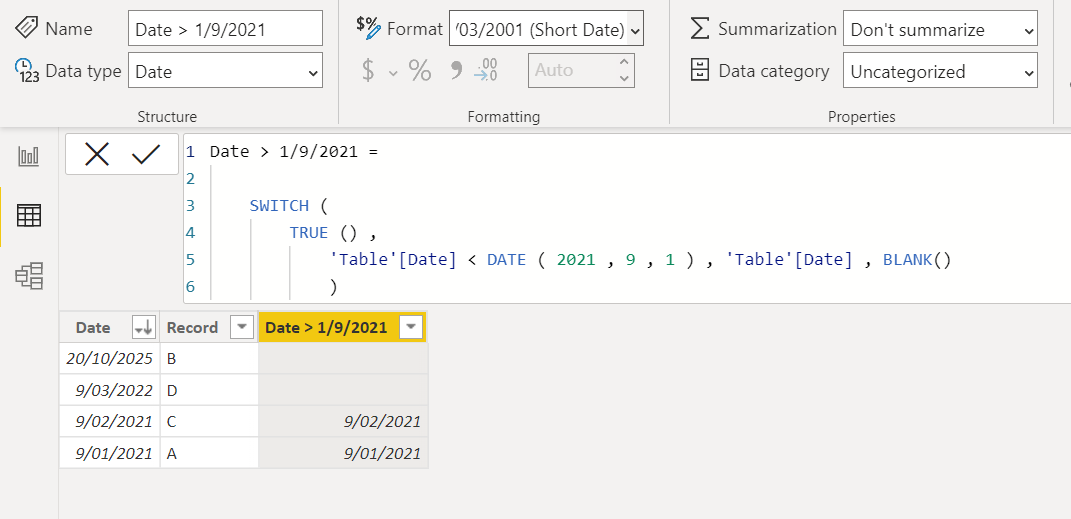The width and height of the screenshot is (1071, 519).
Task: Click the Data category icon
Action: (699, 70)
